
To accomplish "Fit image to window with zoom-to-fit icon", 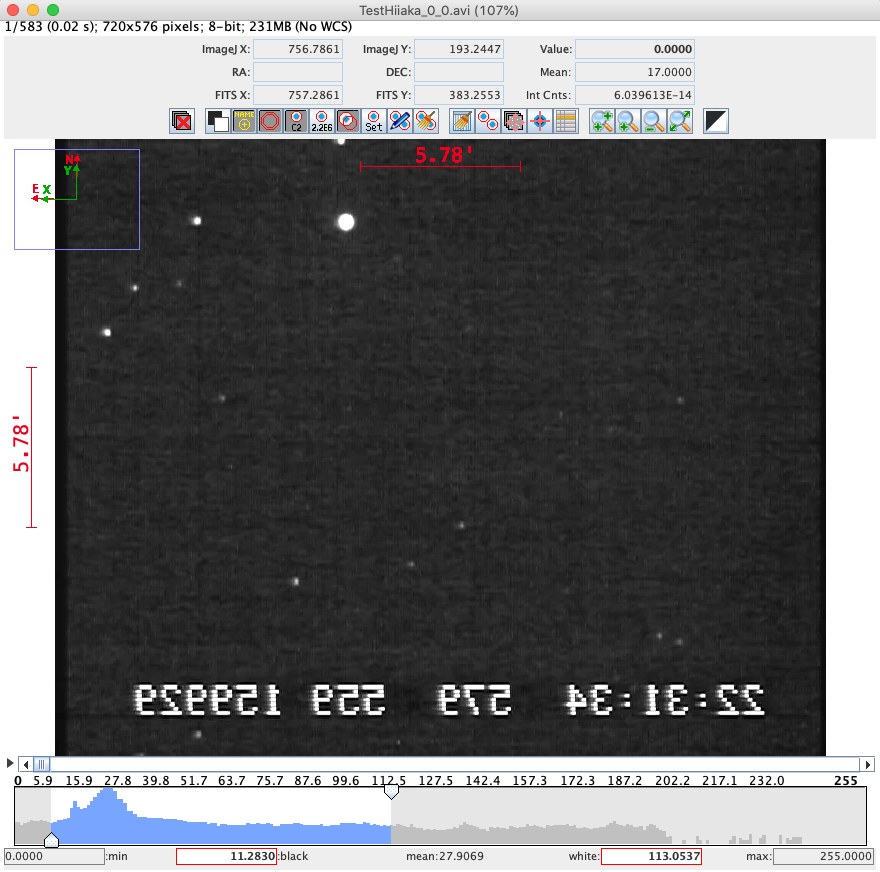I will (680, 122).
